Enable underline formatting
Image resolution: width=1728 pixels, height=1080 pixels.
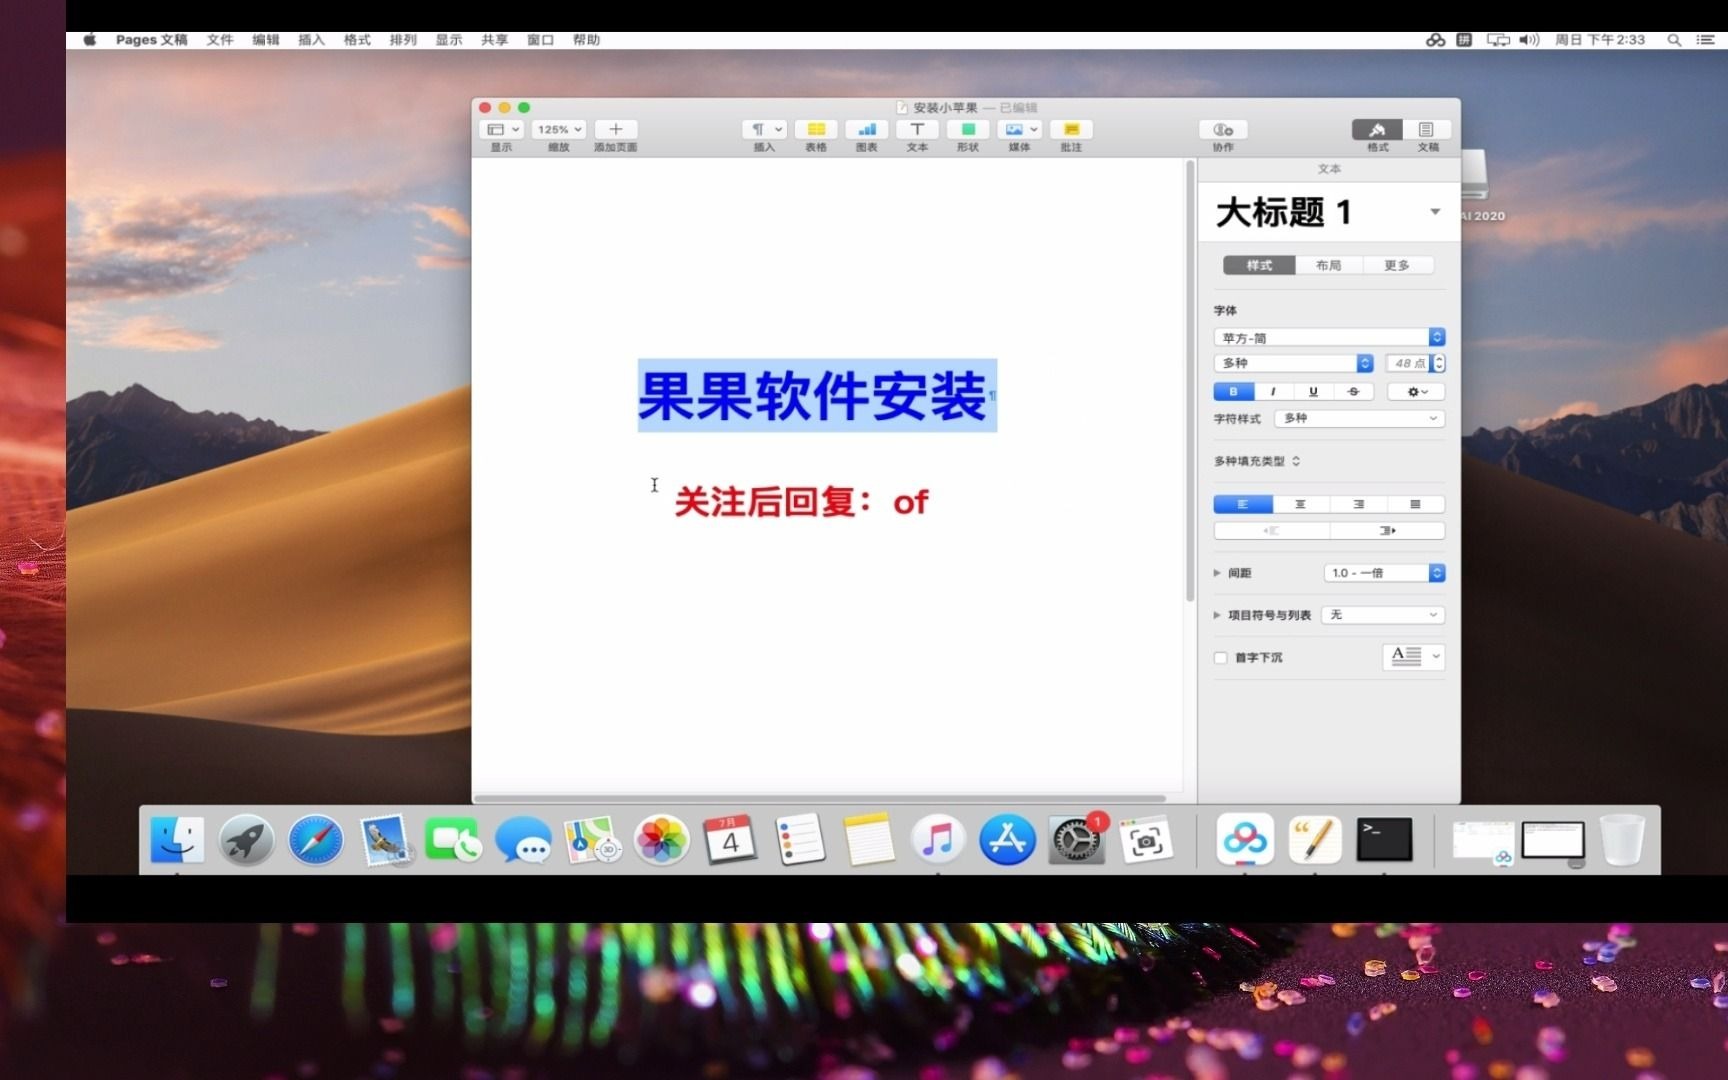(1312, 391)
